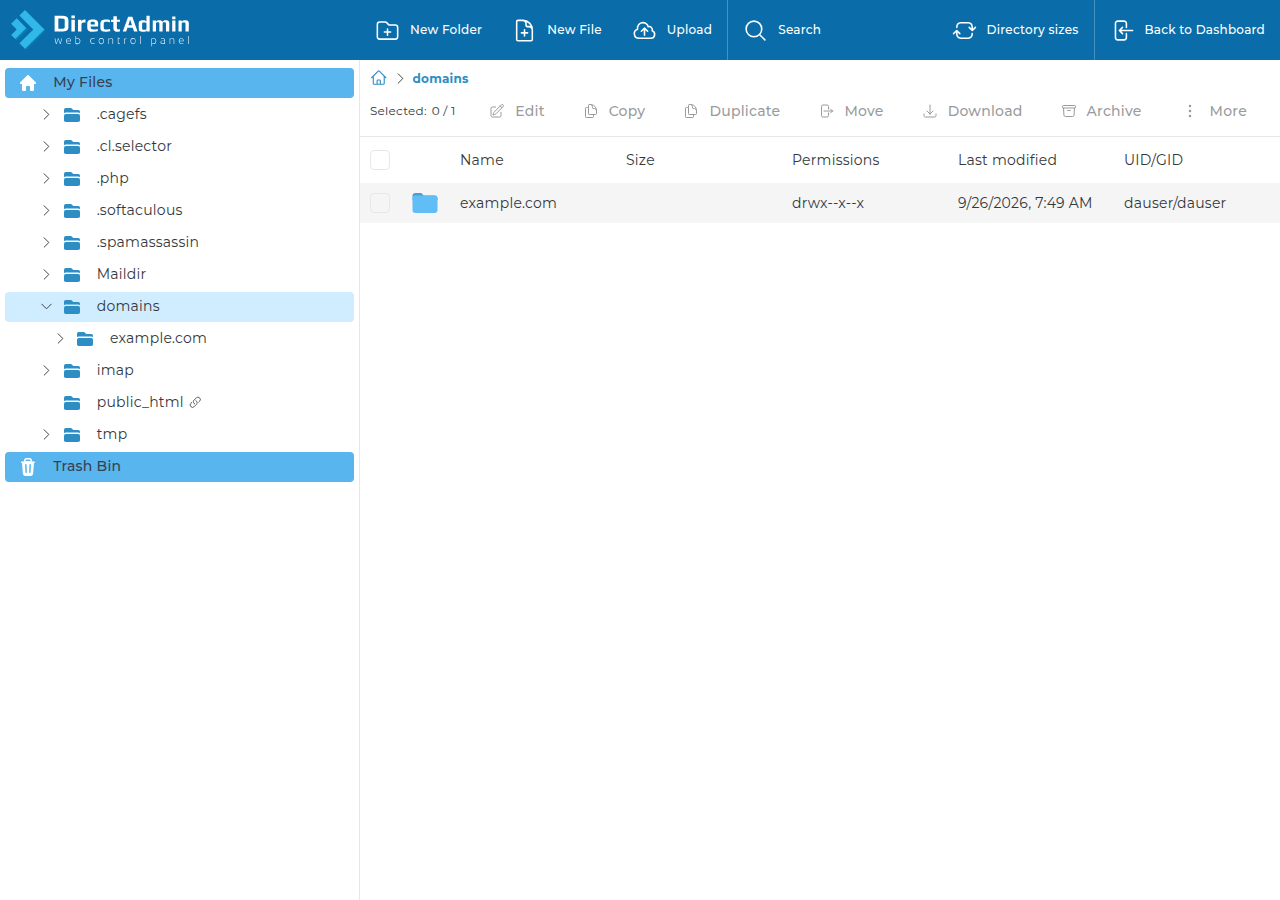Expand the .softaculous tree node
This screenshot has width=1280, height=900.
point(46,210)
